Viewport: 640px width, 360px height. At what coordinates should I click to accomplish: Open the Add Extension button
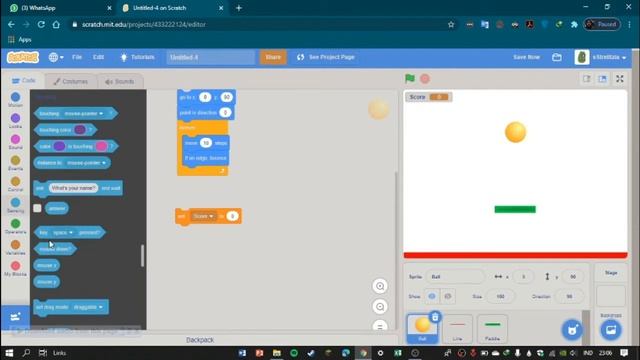(16, 317)
